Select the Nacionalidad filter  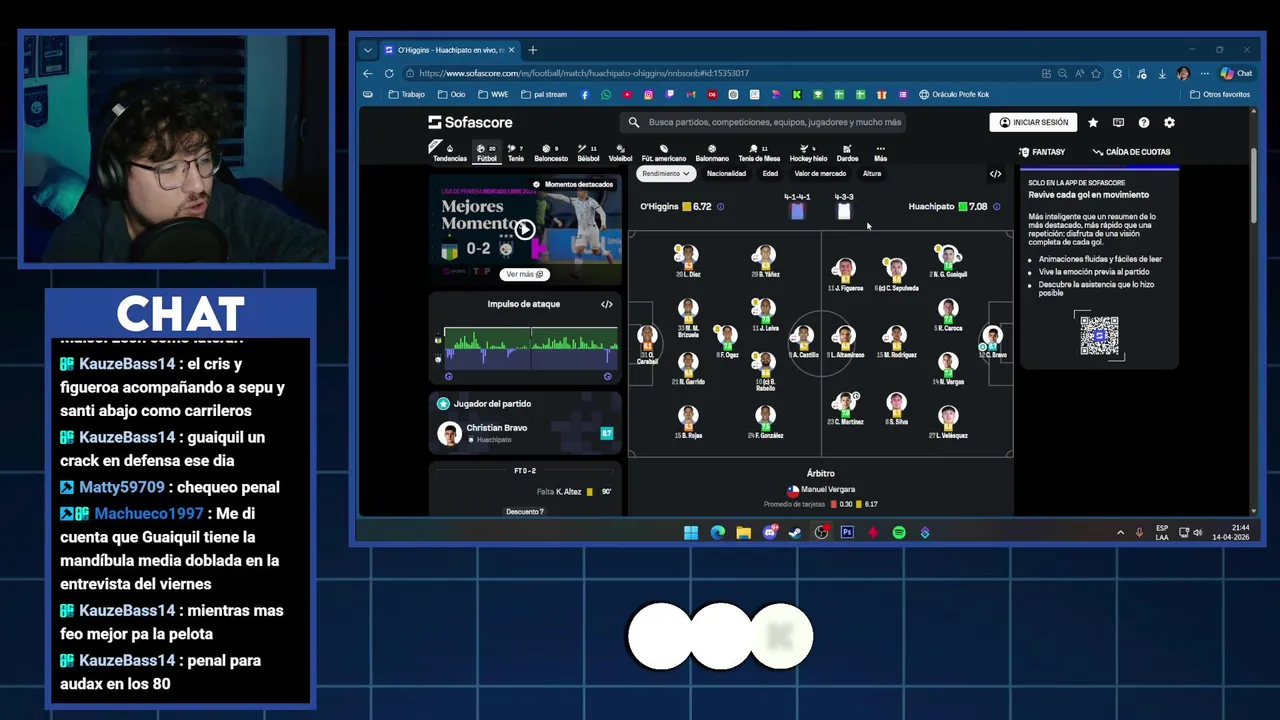(x=726, y=174)
